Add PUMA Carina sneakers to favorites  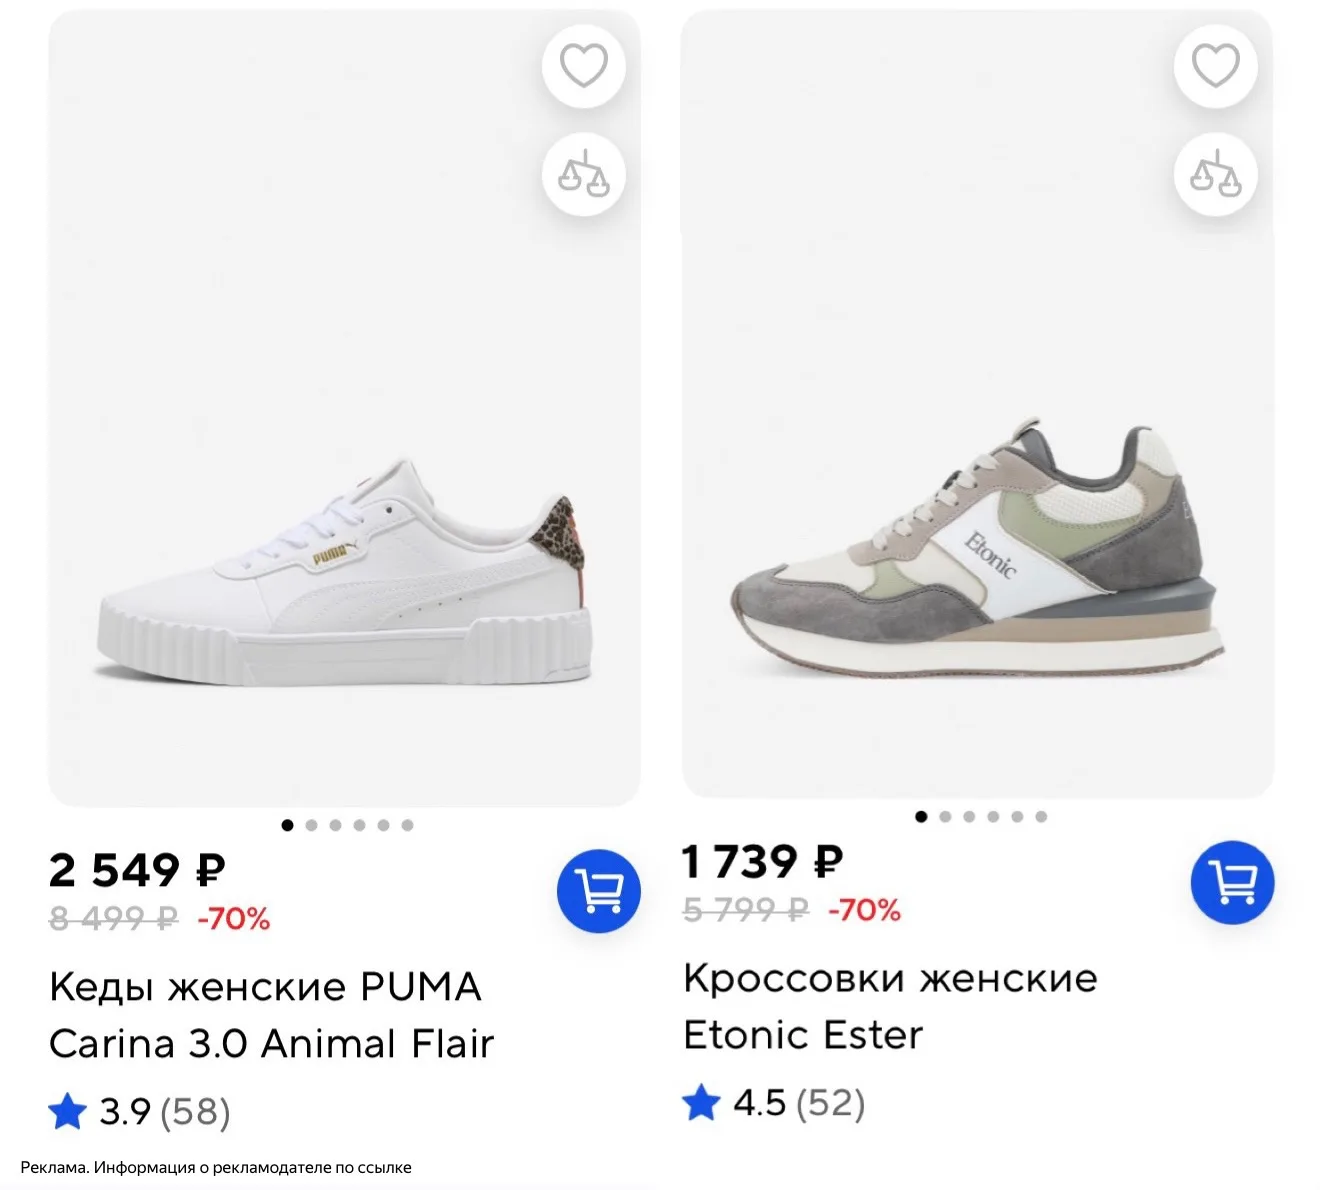click(x=584, y=67)
